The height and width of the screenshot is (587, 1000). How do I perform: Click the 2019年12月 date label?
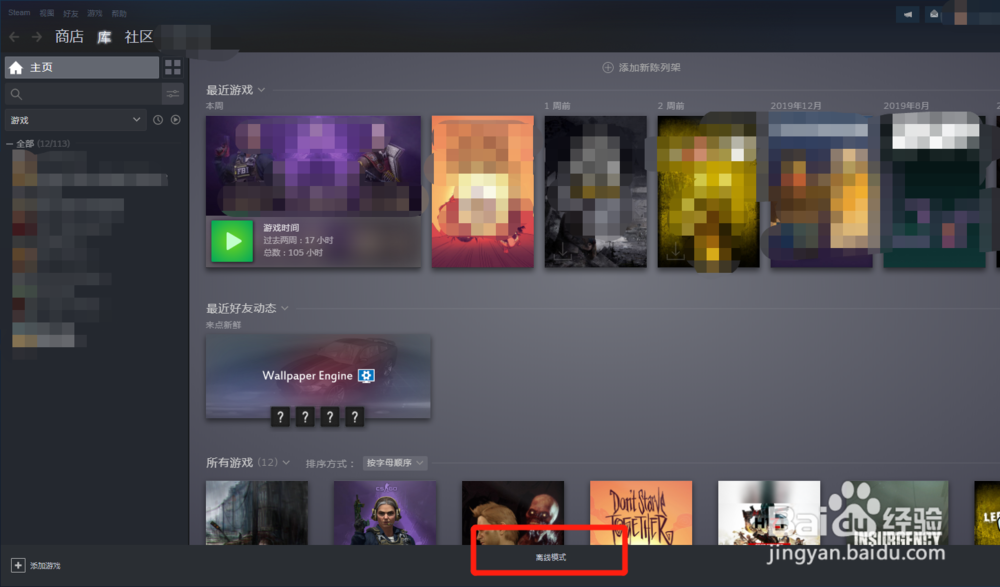click(x=796, y=106)
